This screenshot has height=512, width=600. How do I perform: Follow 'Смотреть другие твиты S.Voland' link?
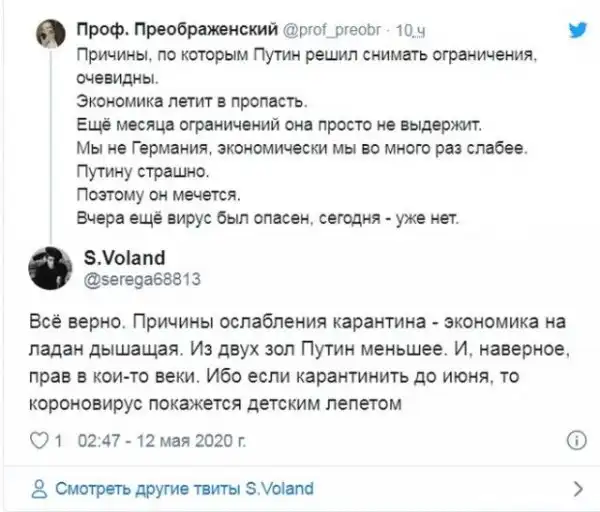(x=183, y=489)
